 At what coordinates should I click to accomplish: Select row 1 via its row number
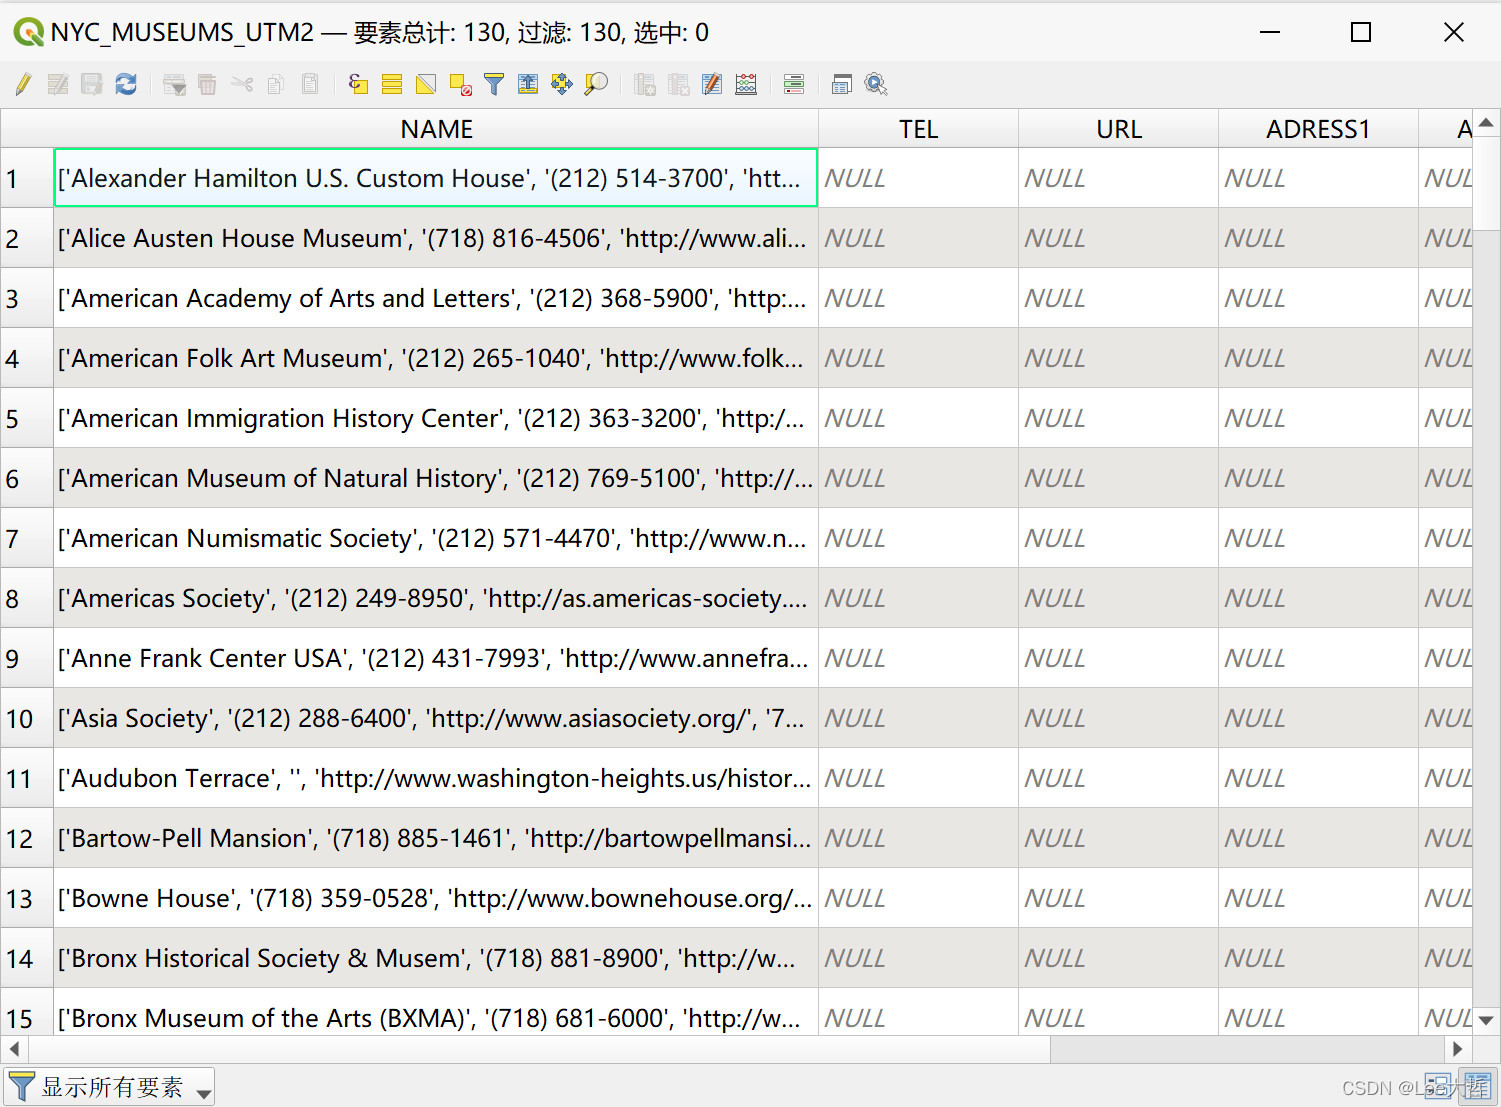[27, 178]
